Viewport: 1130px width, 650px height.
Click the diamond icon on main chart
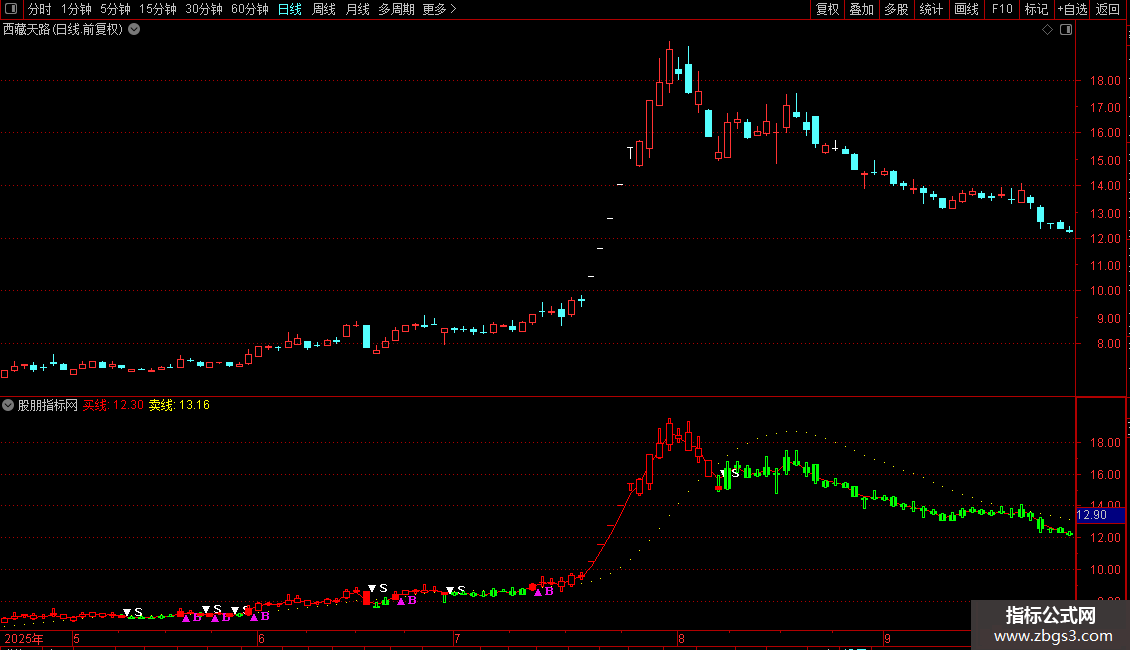pyautogui.click(x=1048, y=30)
